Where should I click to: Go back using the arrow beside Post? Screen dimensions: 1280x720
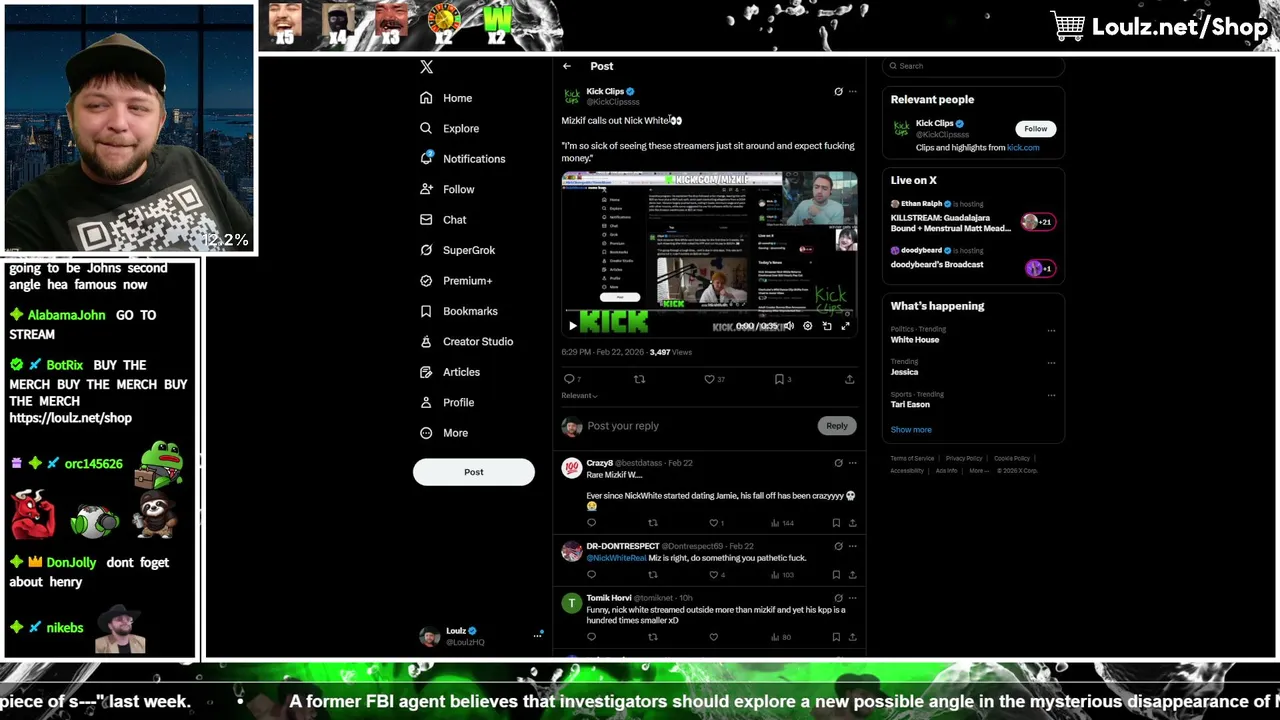[567, 66]
